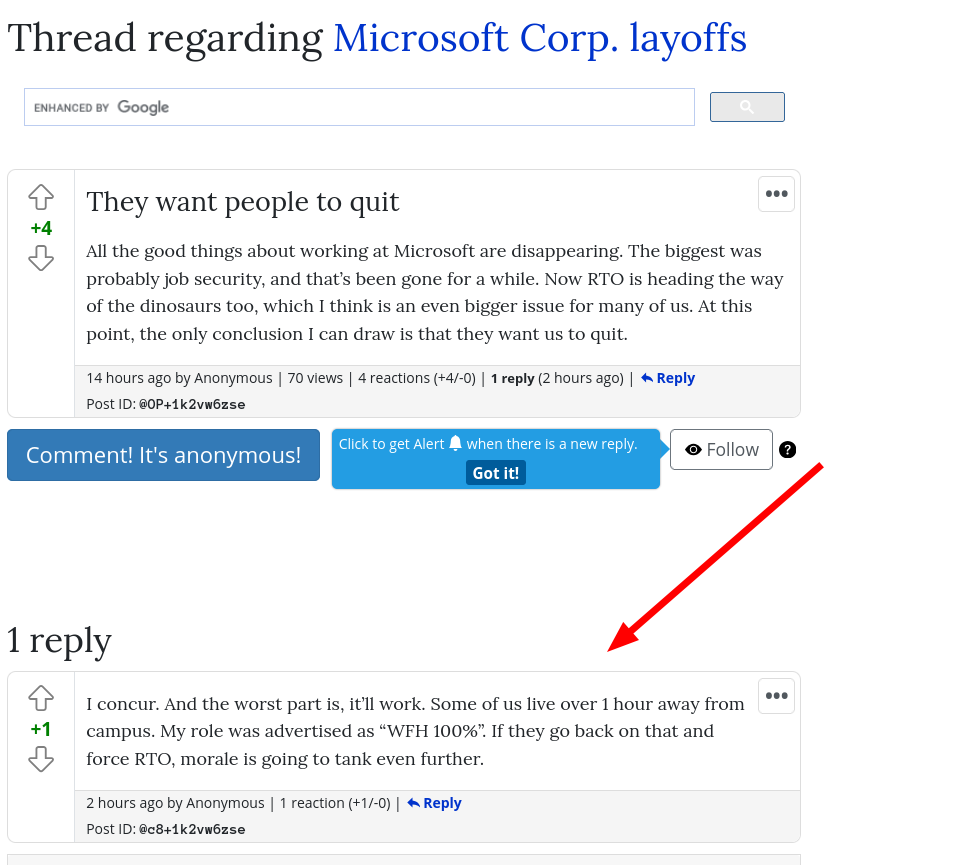Upvote the 'I concur' reply
The height and width of the screenshot is (865, 964).
[41, 698]
